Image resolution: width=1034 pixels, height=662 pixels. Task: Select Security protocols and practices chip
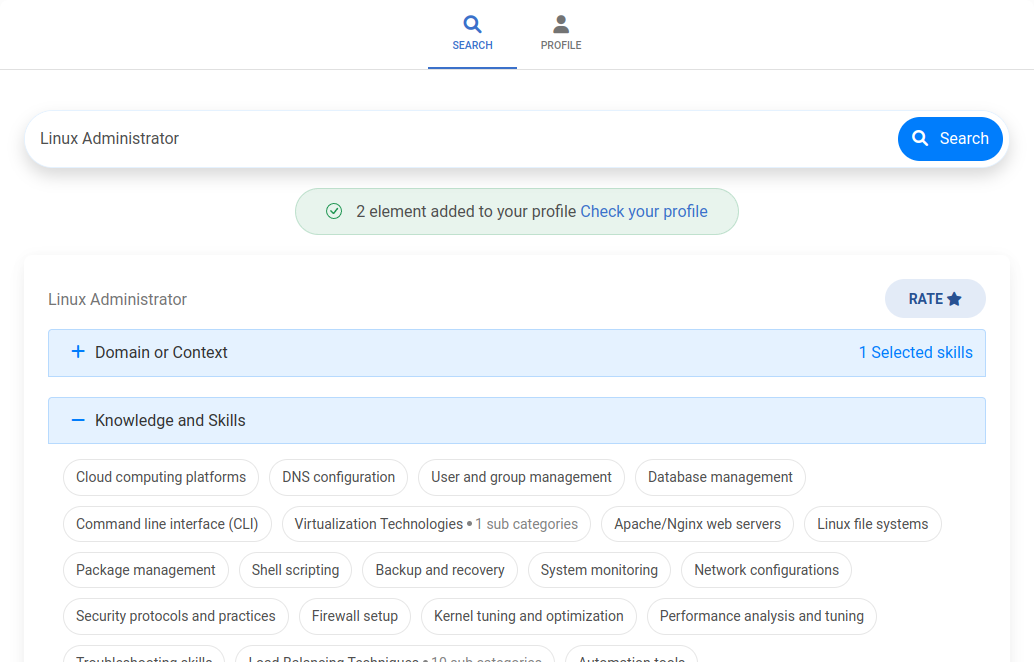point(175,617)
